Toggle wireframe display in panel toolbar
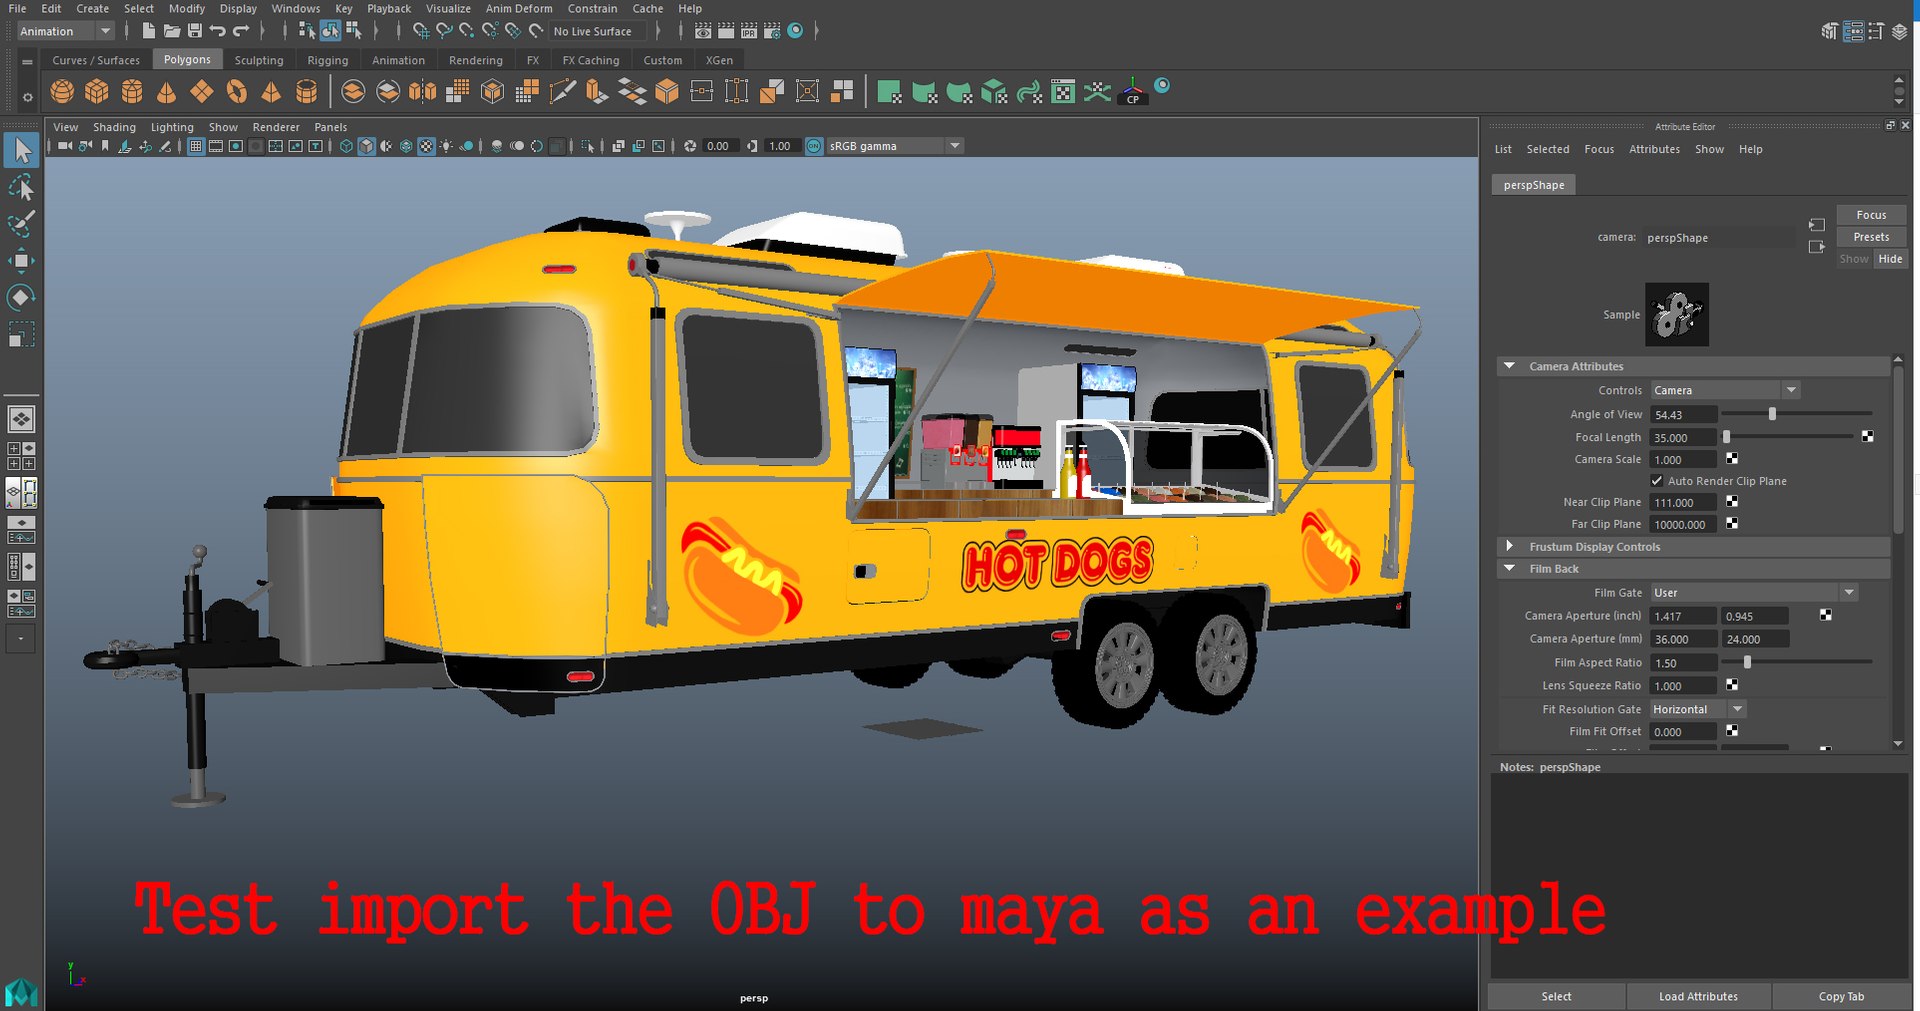Screen dimensions: 1920x1011 point(346,146)
